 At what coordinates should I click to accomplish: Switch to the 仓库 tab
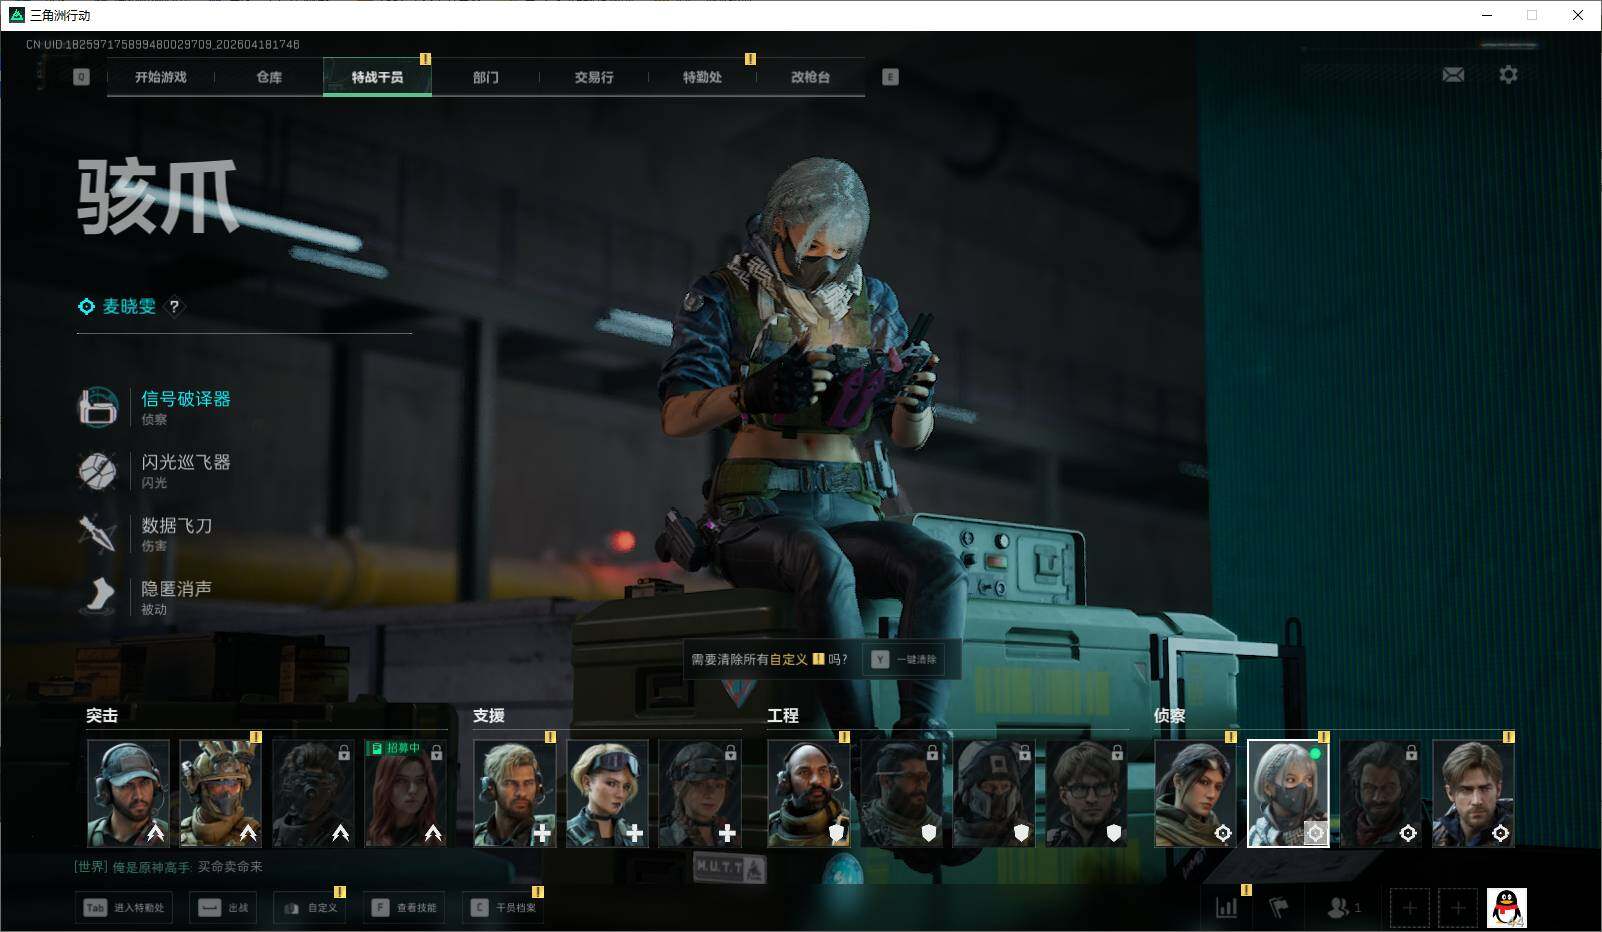coord(269,77)
